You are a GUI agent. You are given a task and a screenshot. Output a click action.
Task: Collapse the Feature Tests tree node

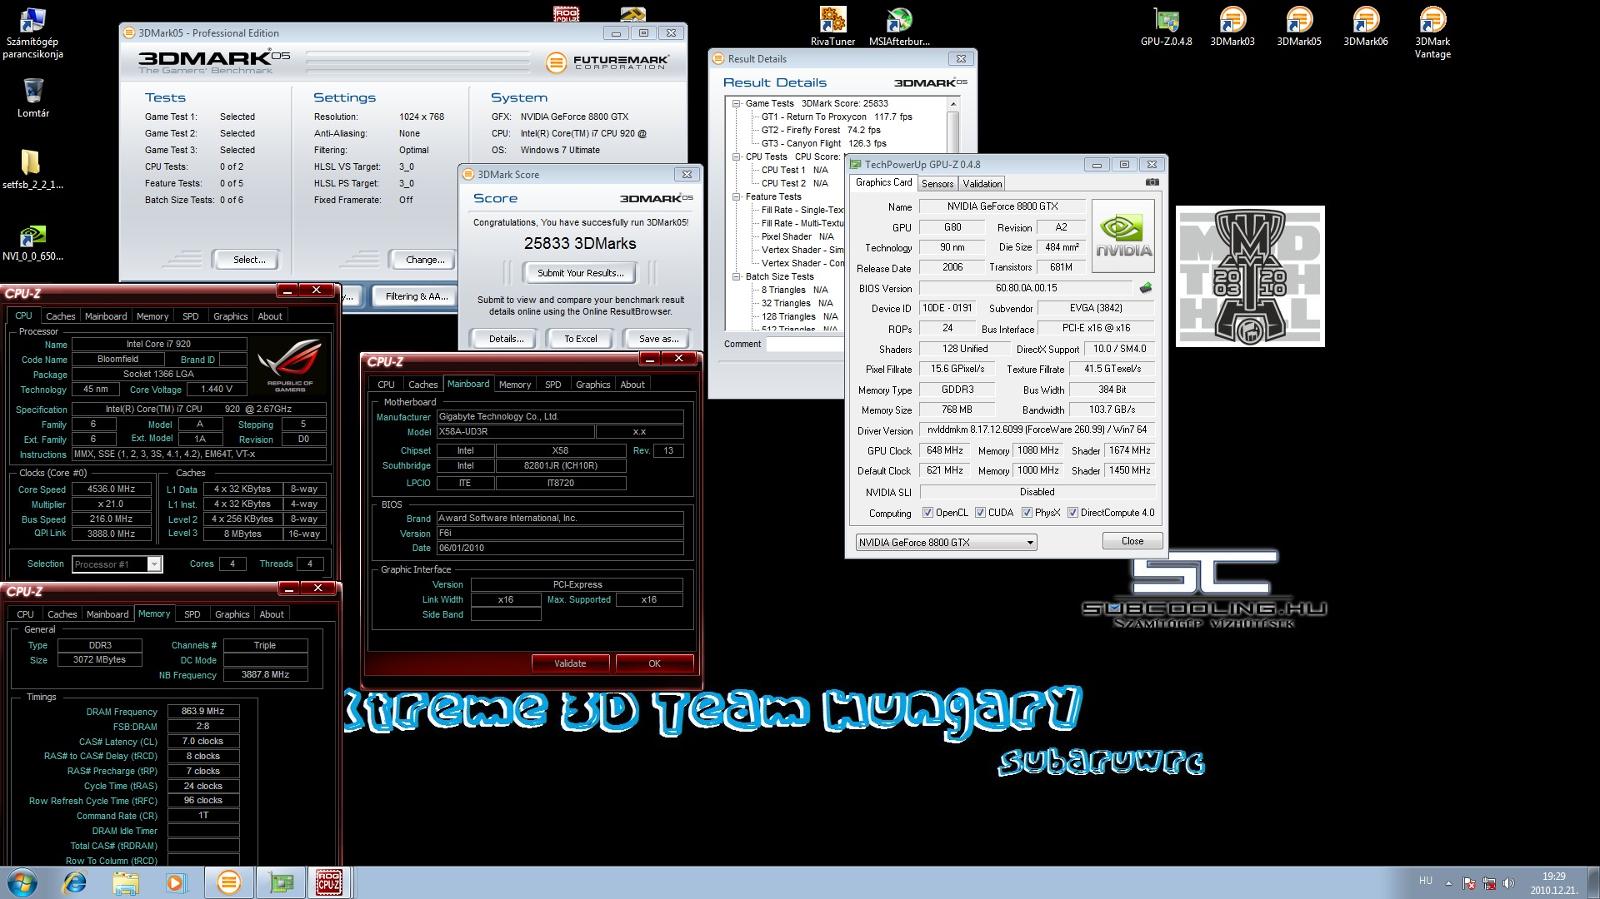point(736,197)
